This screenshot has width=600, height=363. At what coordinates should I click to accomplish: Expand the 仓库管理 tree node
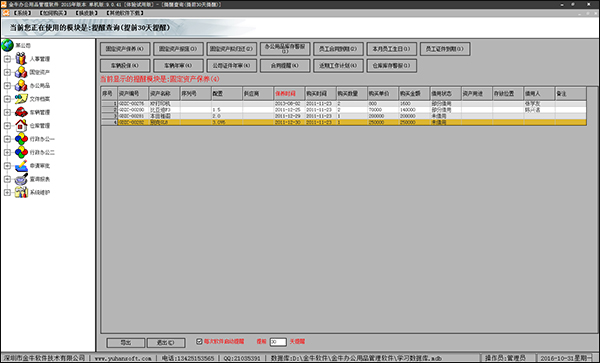7,126
